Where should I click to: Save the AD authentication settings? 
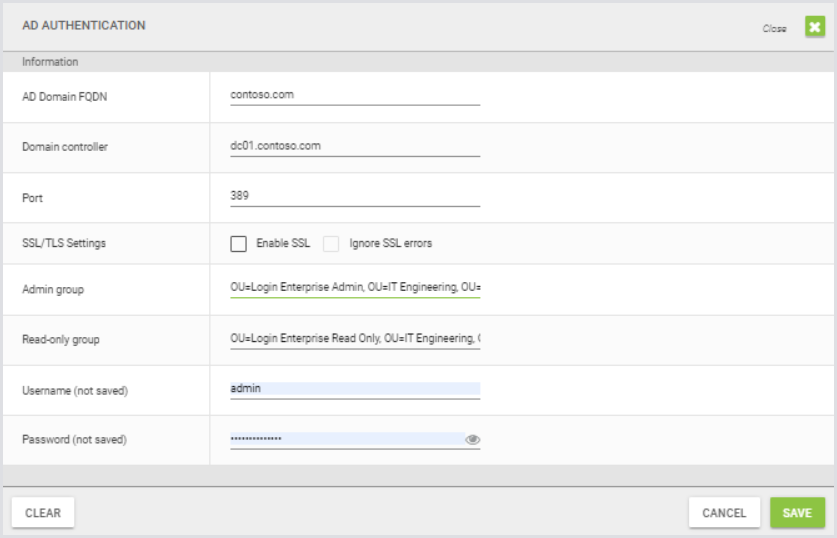797,513
